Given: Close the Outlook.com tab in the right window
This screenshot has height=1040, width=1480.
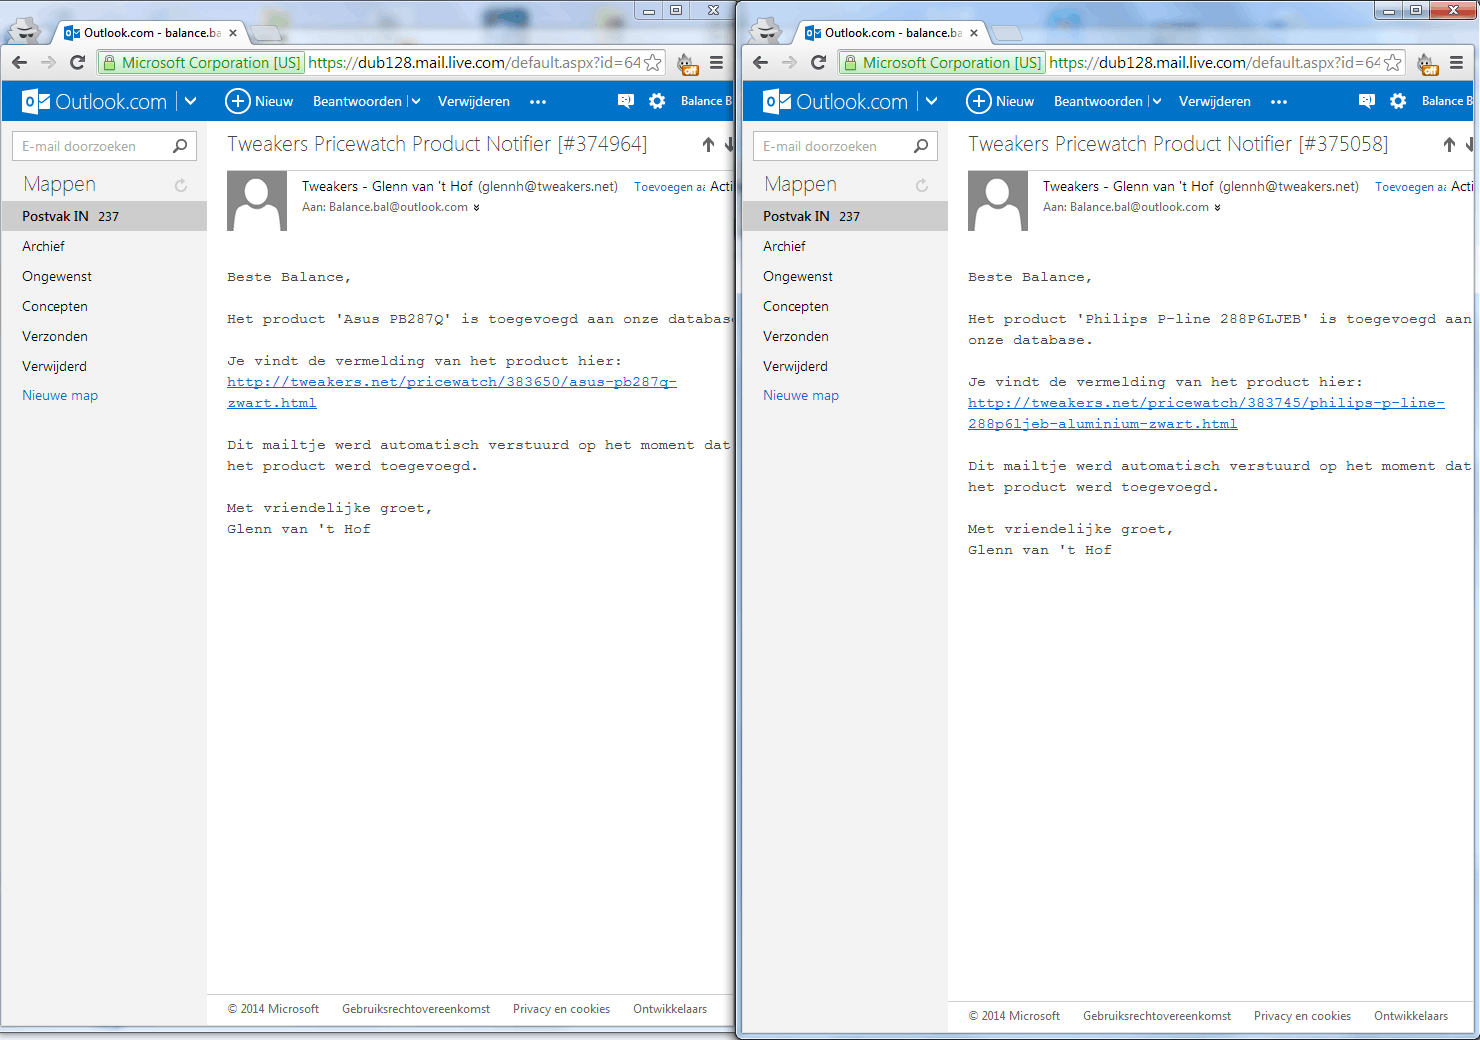Looking at the screenshot, I should point(974,33).
